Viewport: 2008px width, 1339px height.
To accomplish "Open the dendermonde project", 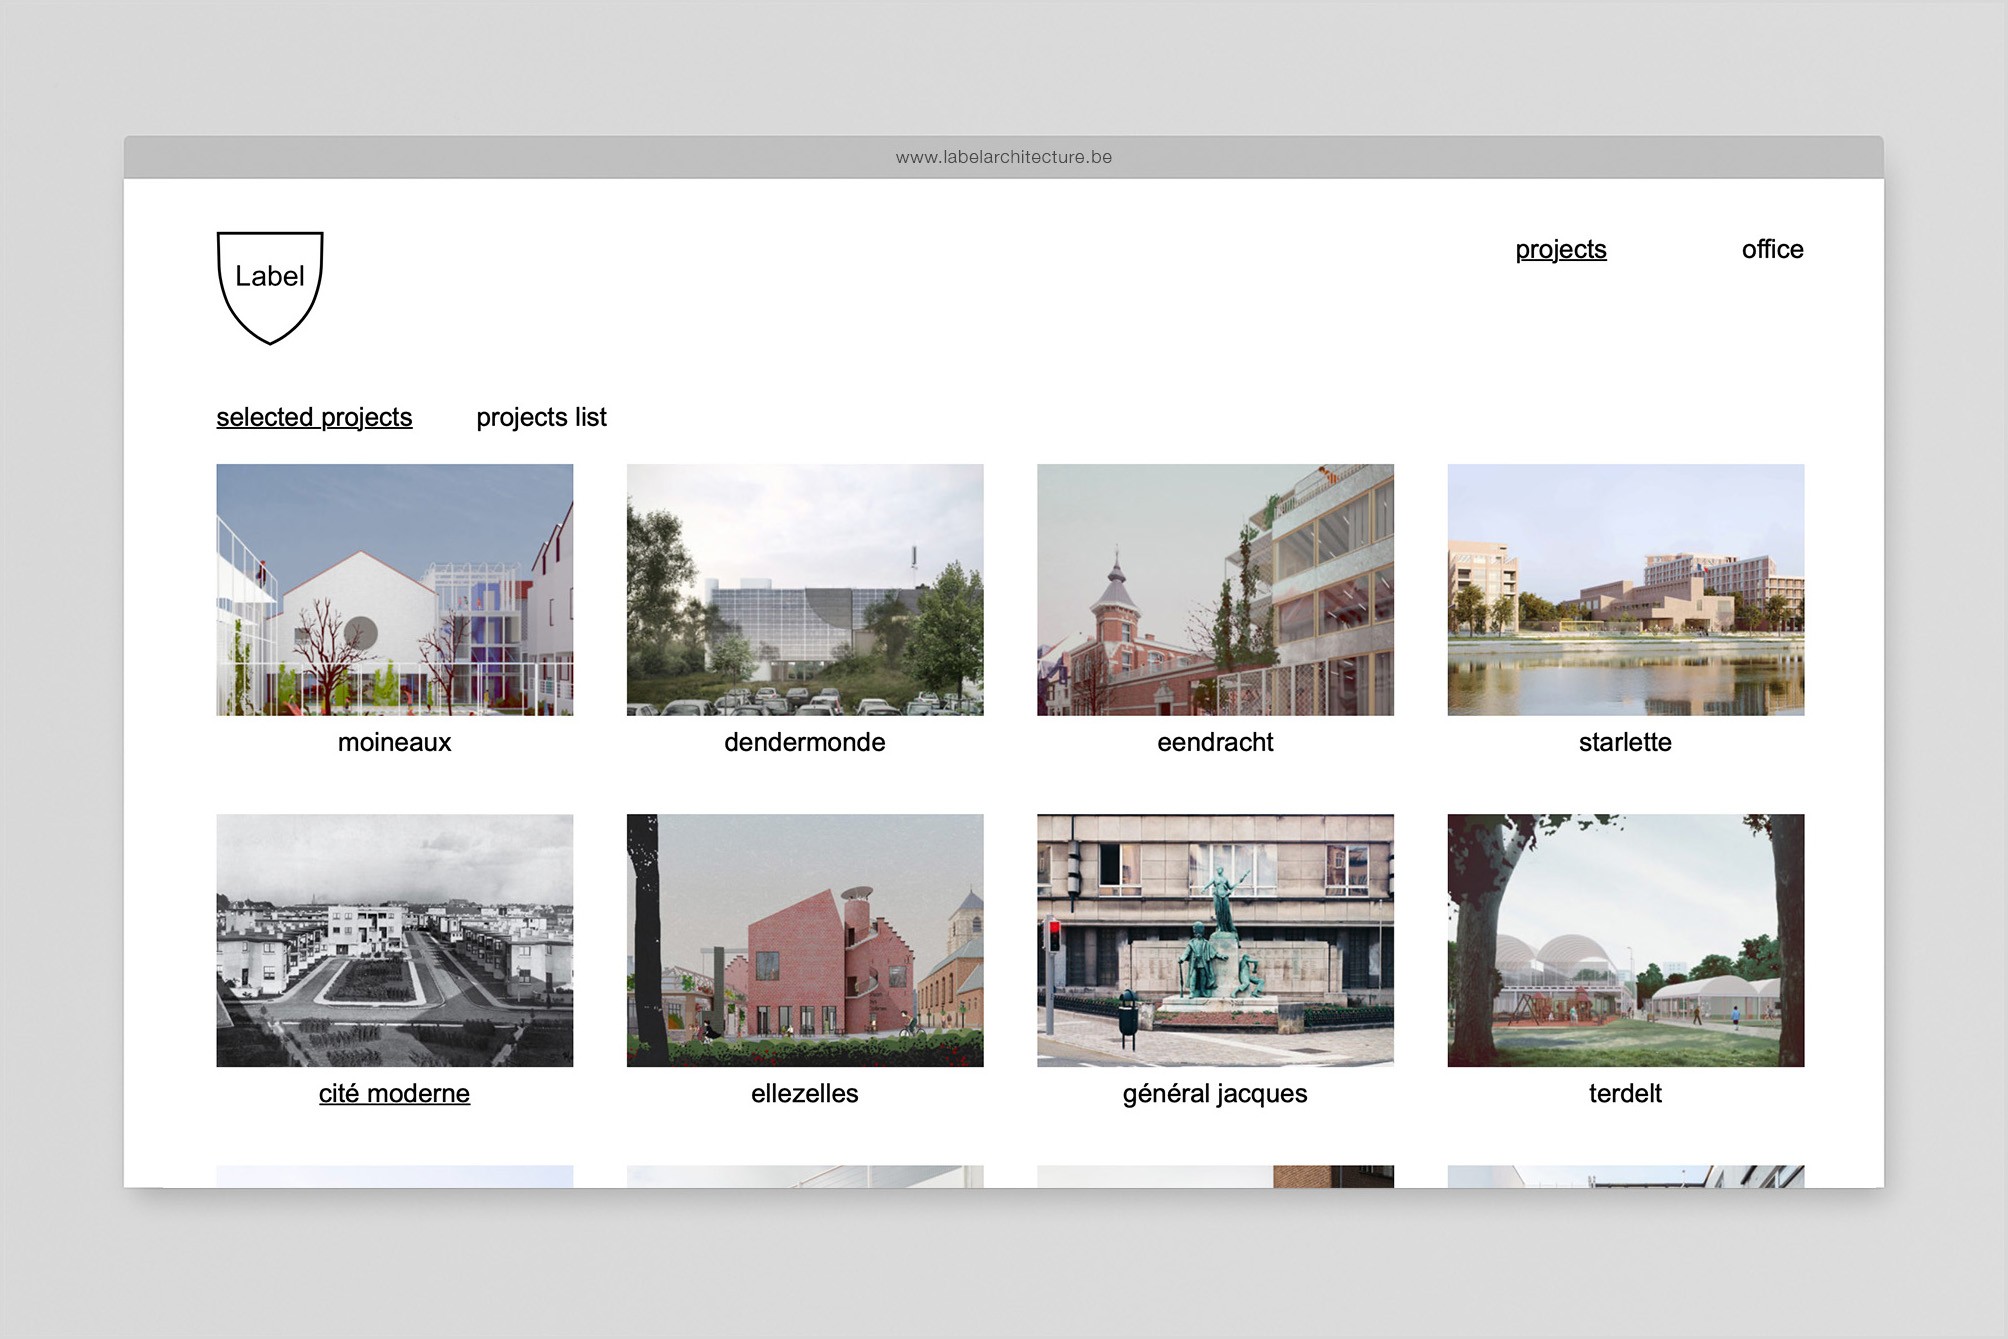I will click(804, 590).
